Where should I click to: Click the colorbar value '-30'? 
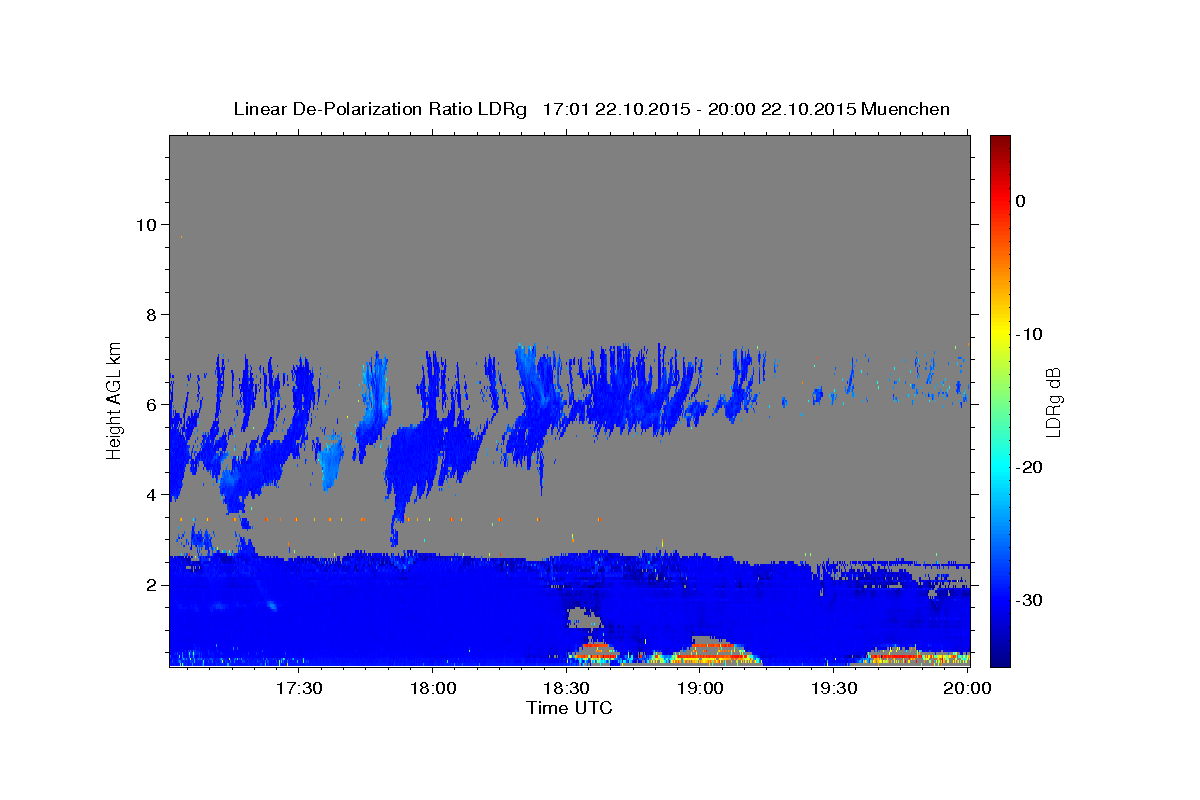pos(1030,600)
